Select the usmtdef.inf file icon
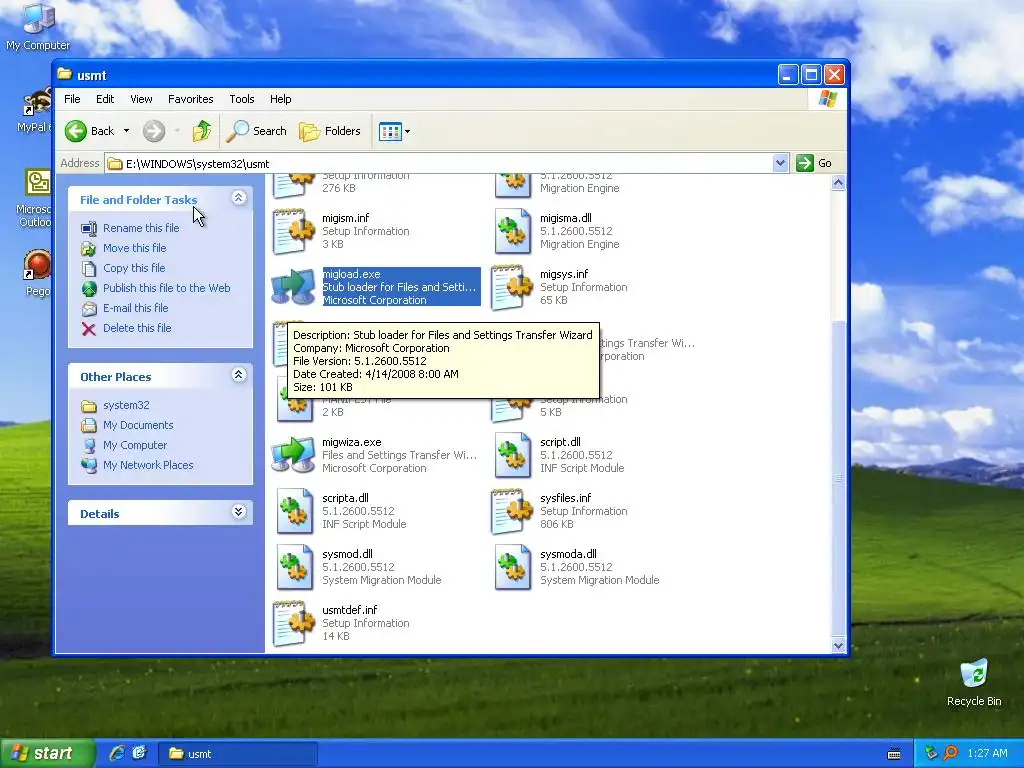Viewport: 1024px width, 768px height. [294, 624]
